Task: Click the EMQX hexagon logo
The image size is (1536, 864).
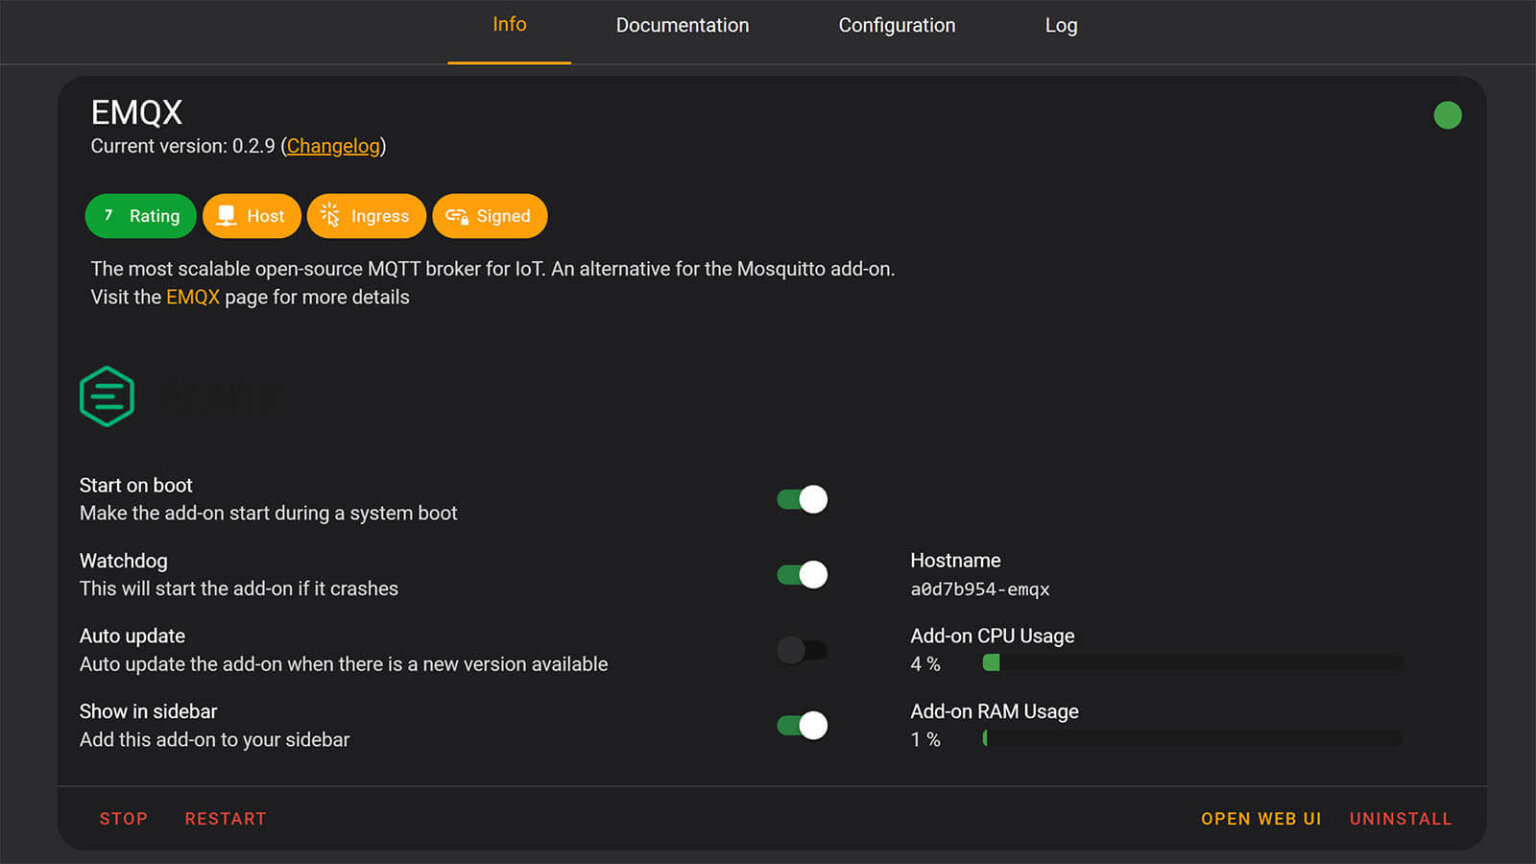Action: click(107, 396)
